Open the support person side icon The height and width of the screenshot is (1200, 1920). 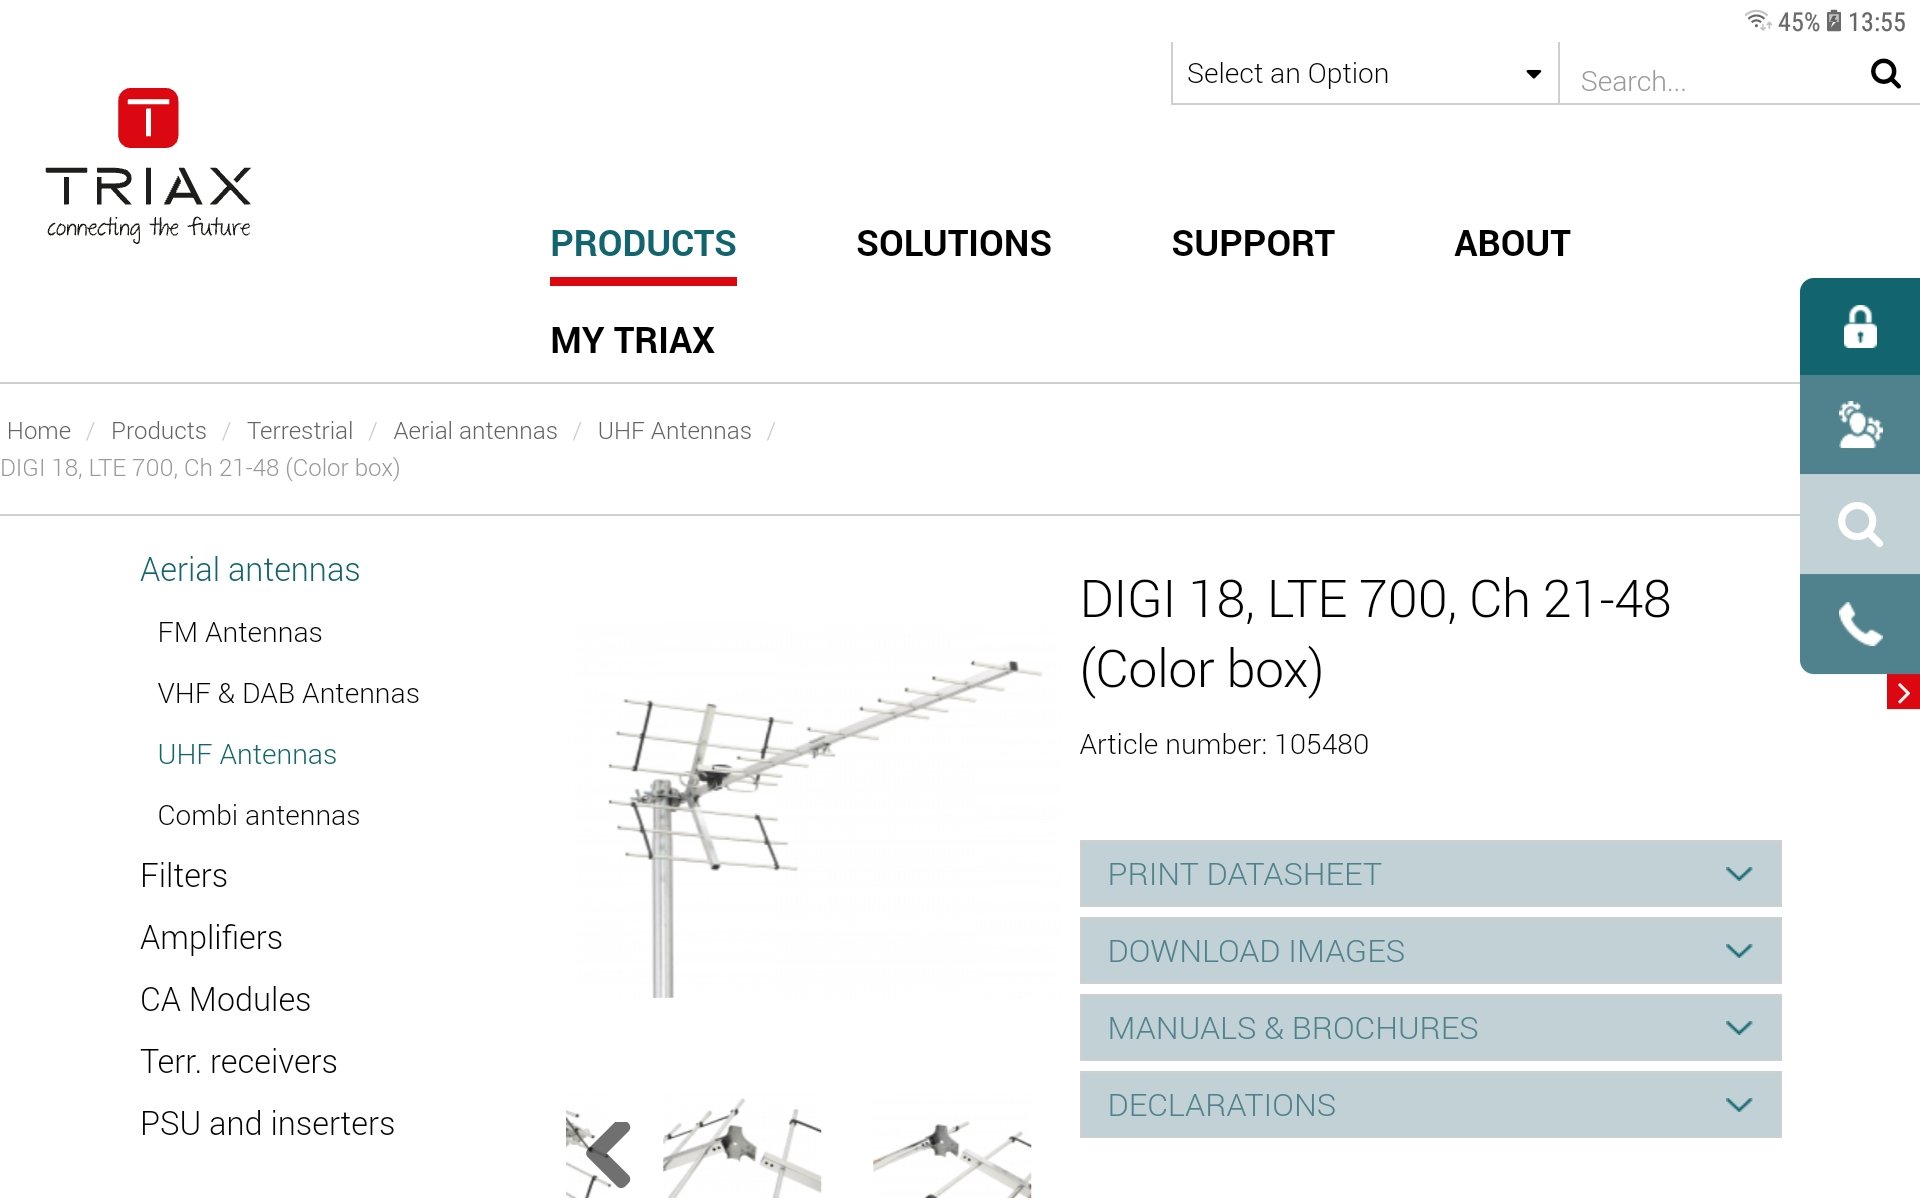(x=1860, y=425)
